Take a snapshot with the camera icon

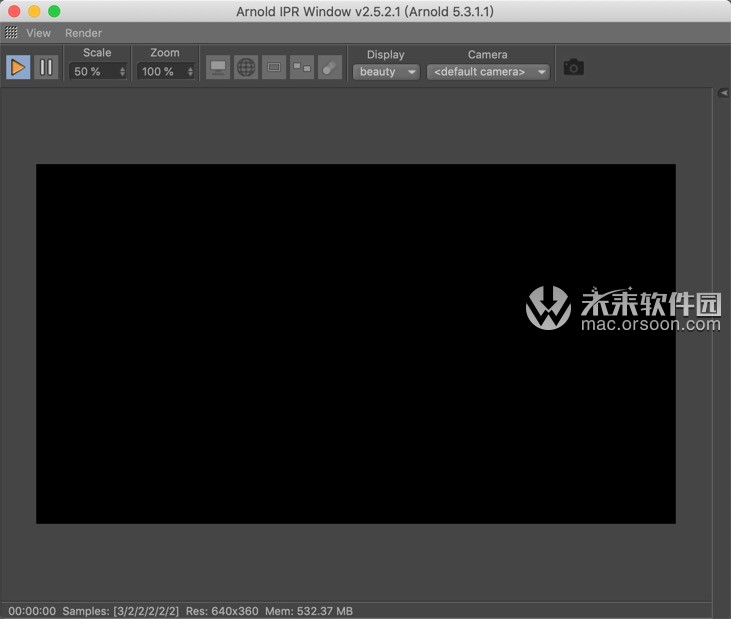pos(573,68)
